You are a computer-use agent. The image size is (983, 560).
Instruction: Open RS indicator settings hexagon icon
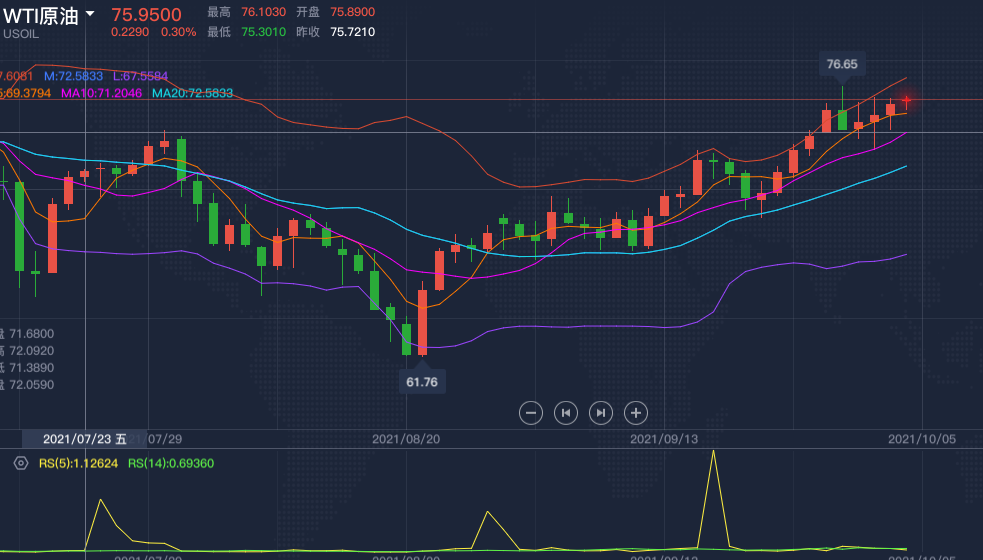[20, 463]
